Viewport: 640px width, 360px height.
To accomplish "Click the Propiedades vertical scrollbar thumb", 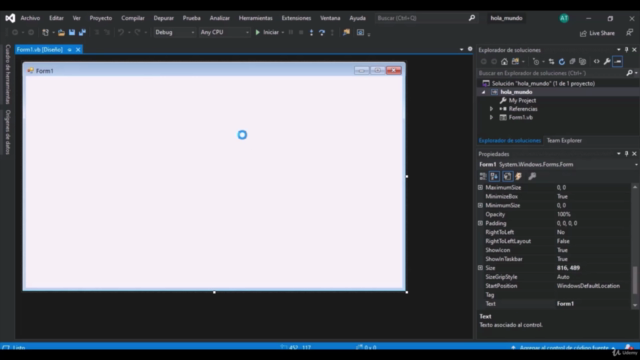I will click(x=635, y=280).
